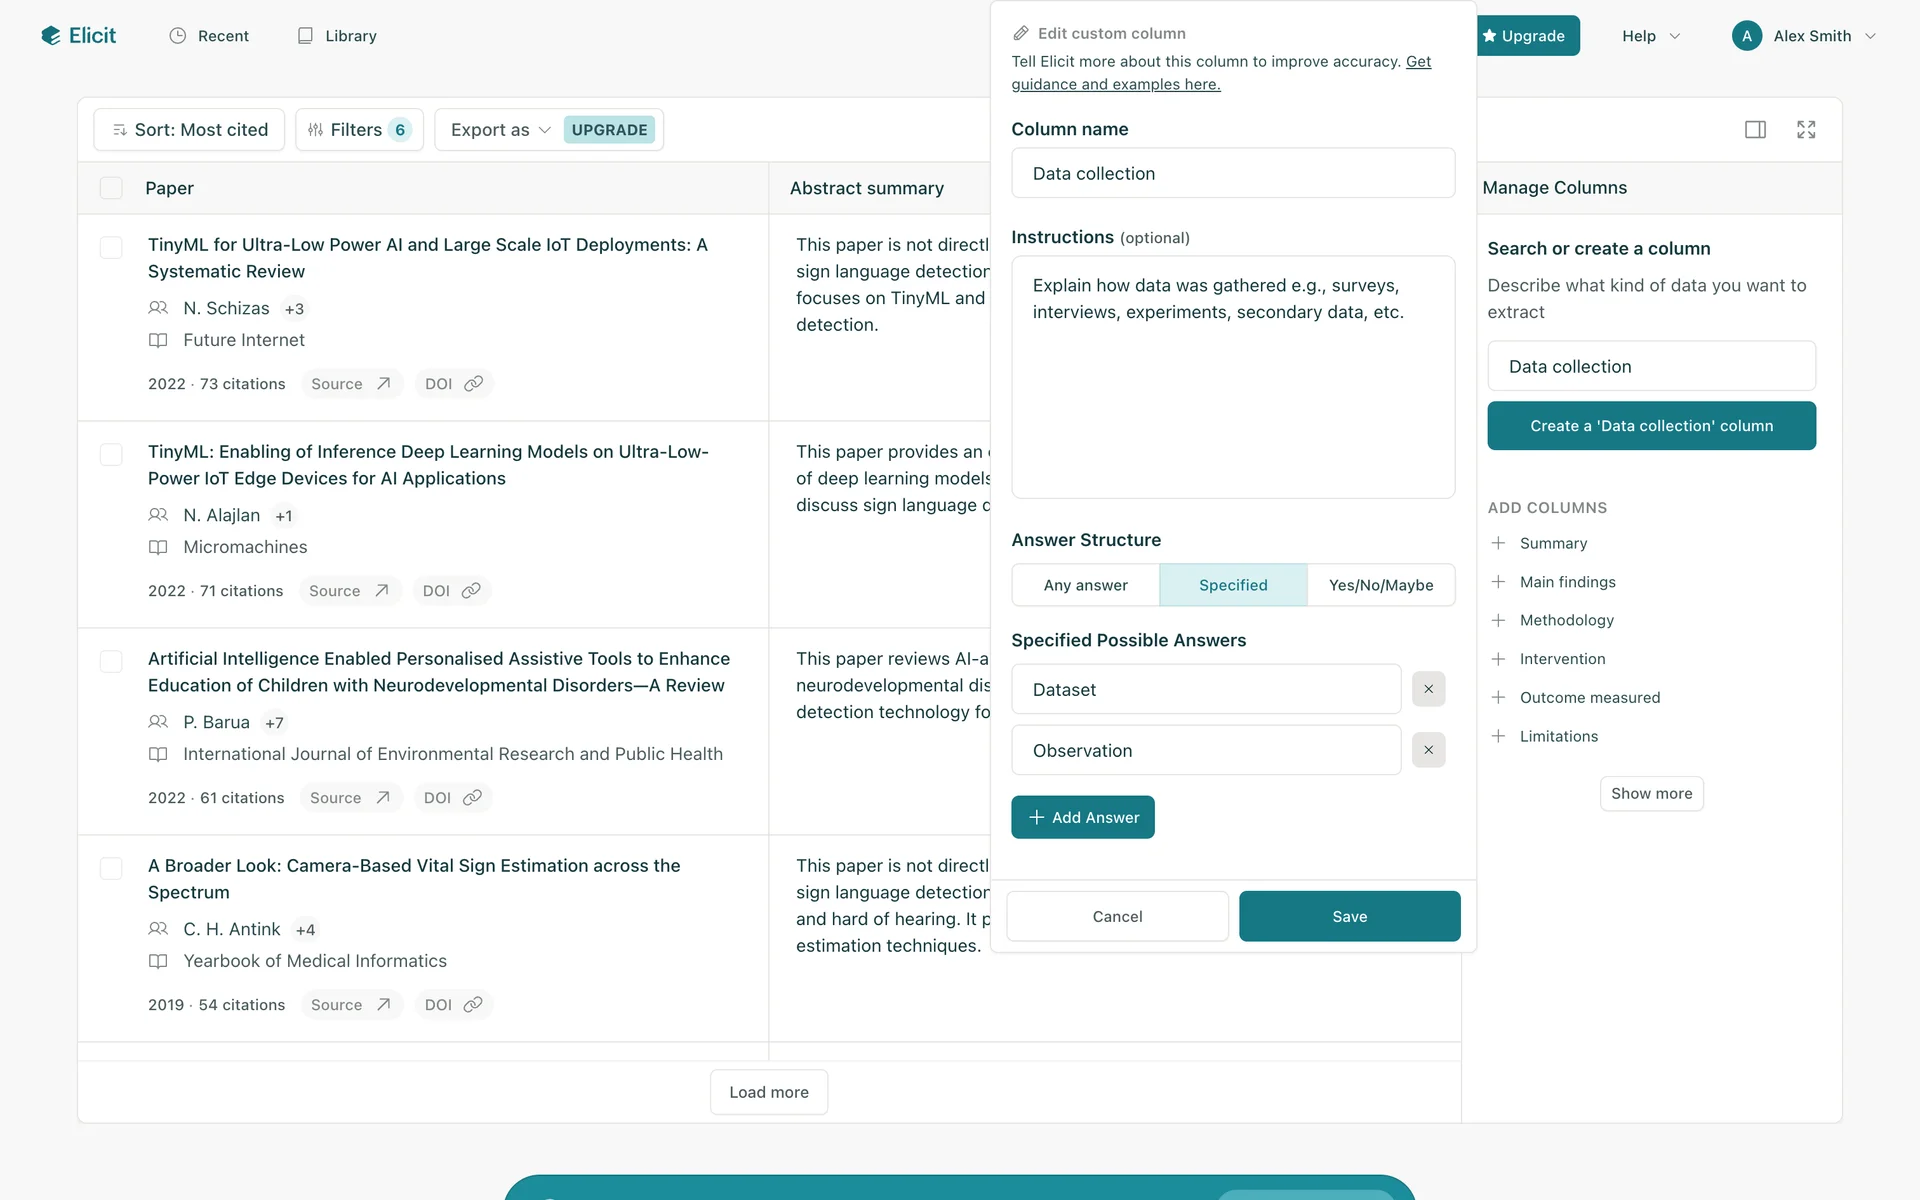The image size is (1920, 1200).
Task: Add the Methodology column via plus icon
Action: (1498, 620)
